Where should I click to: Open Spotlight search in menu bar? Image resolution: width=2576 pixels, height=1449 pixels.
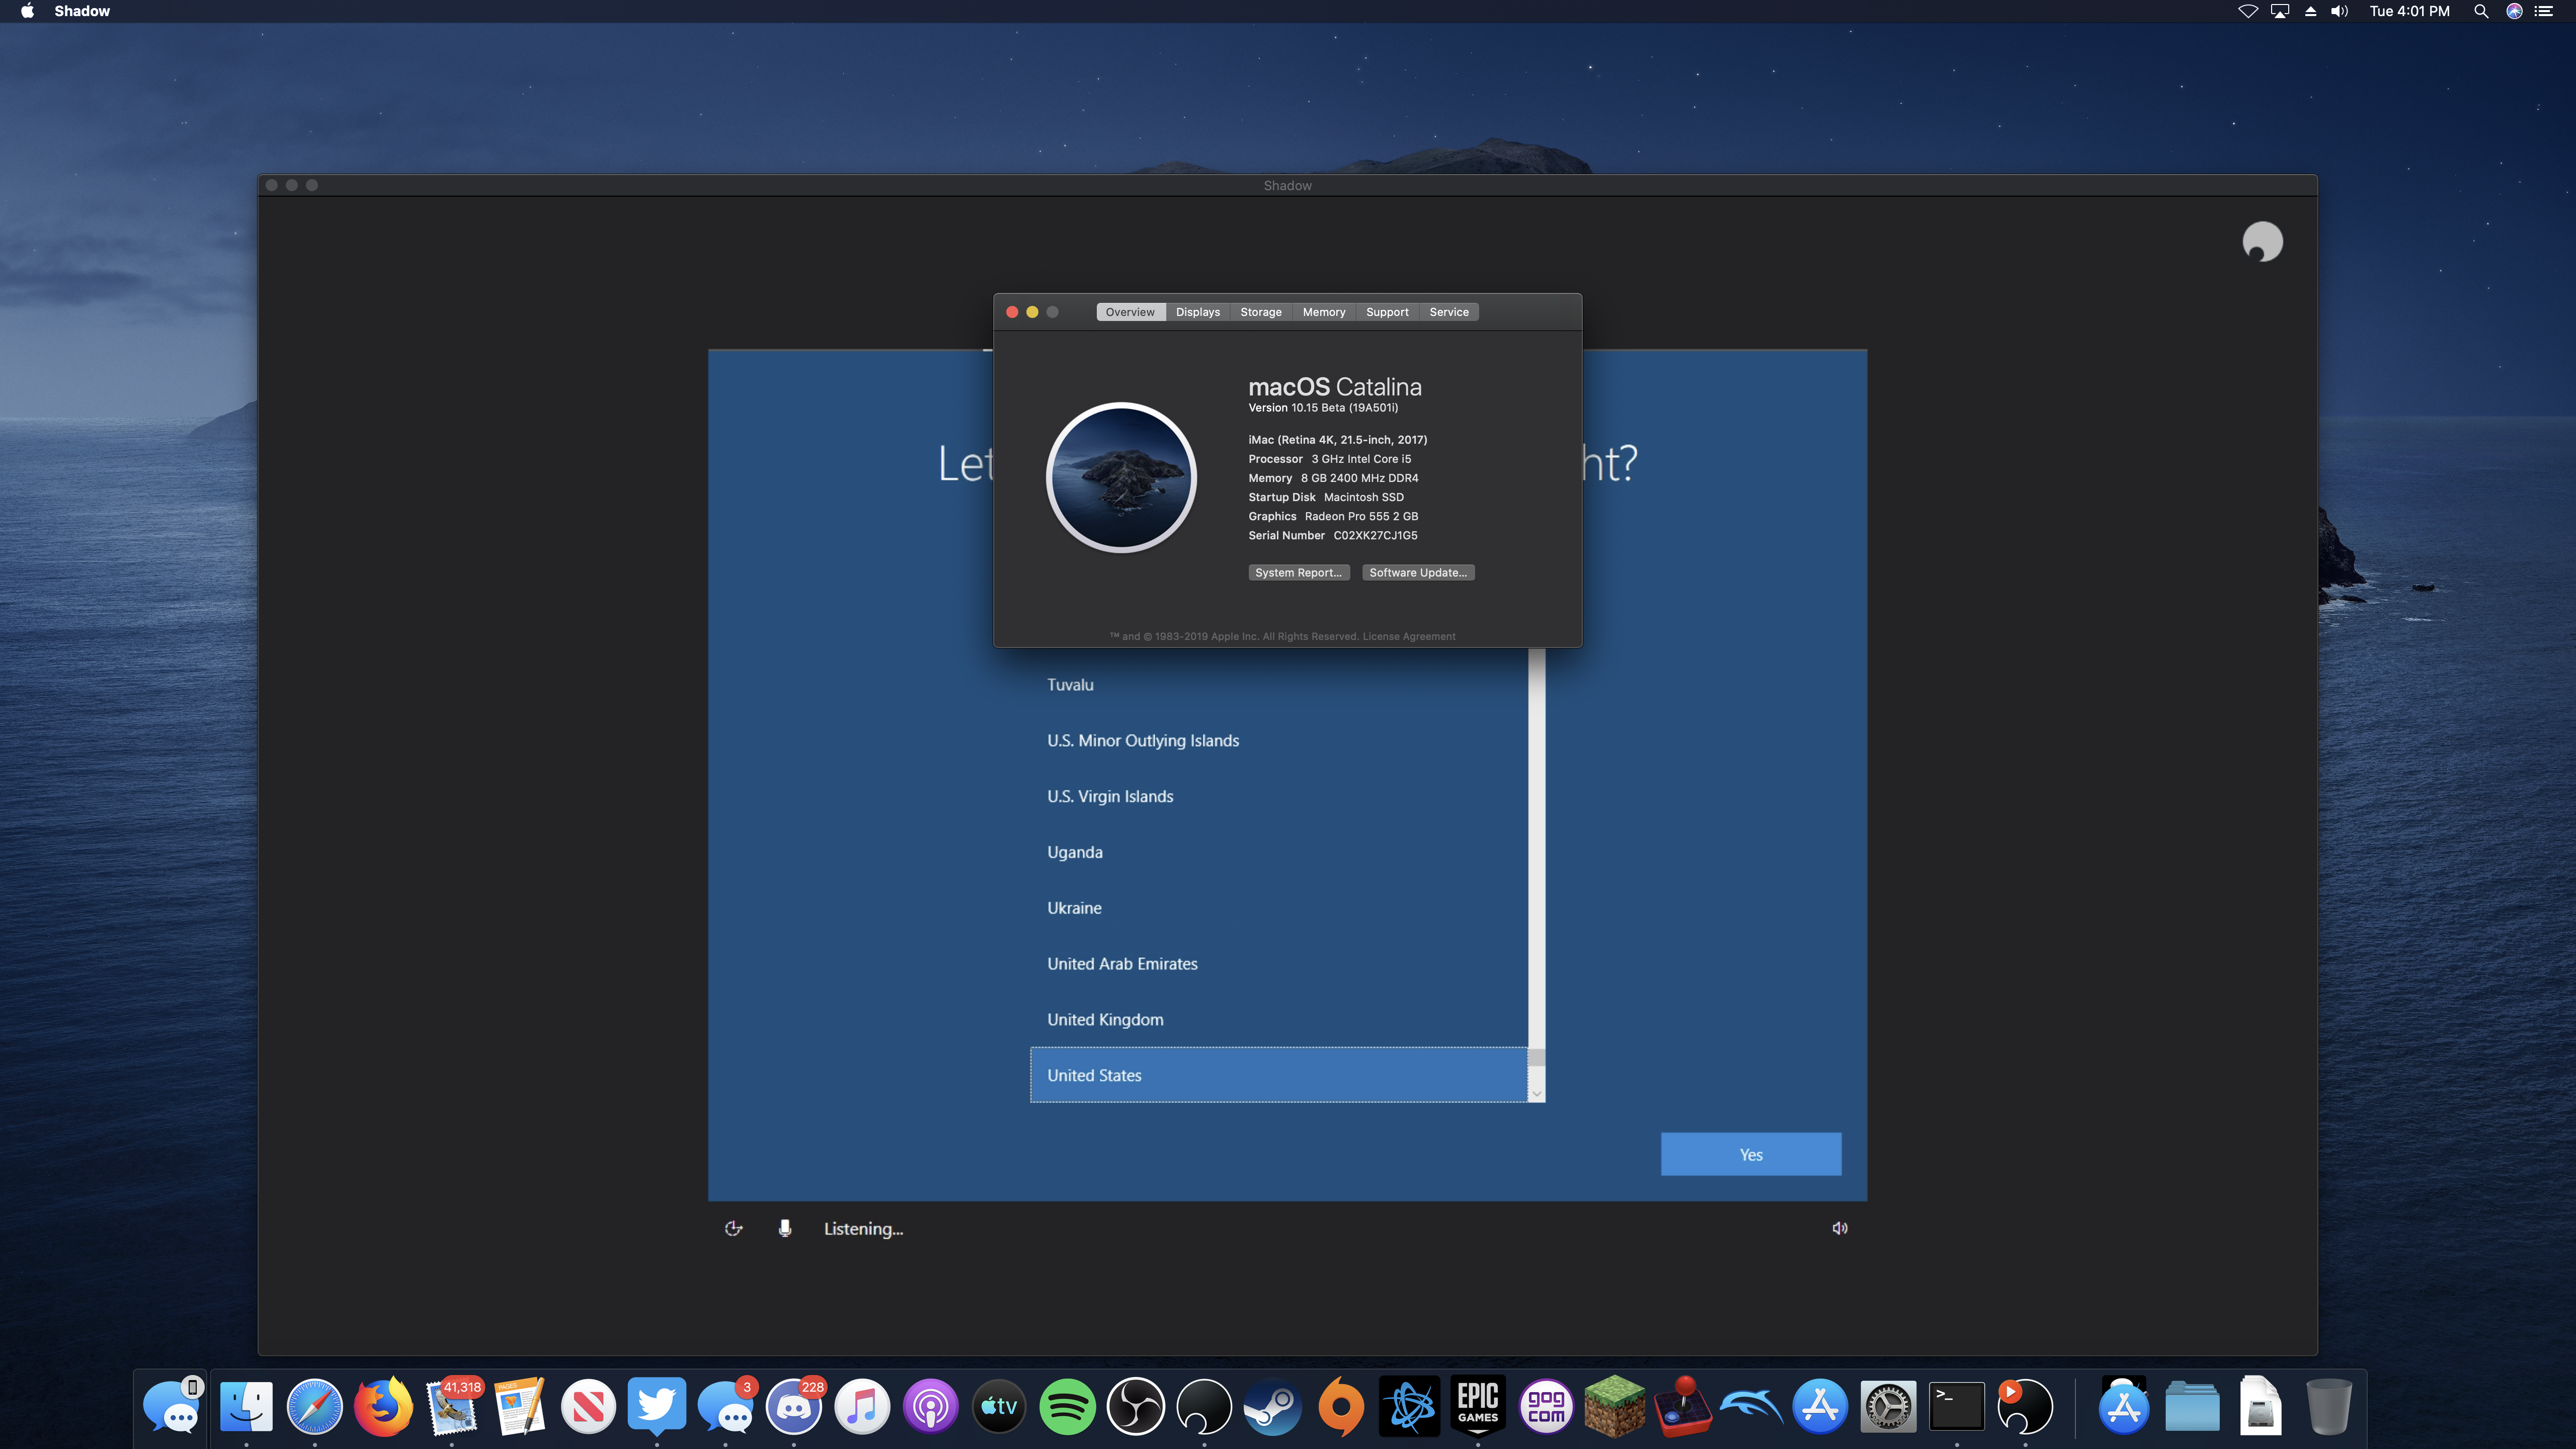2481,11
